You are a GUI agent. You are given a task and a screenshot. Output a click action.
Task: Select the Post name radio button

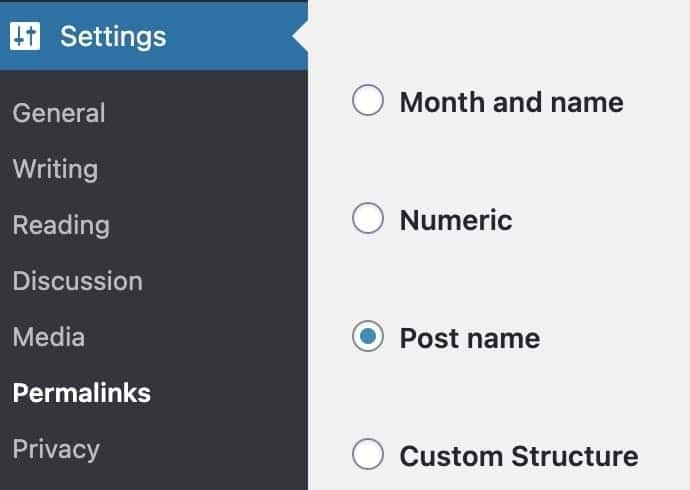(x=368, y=336)
